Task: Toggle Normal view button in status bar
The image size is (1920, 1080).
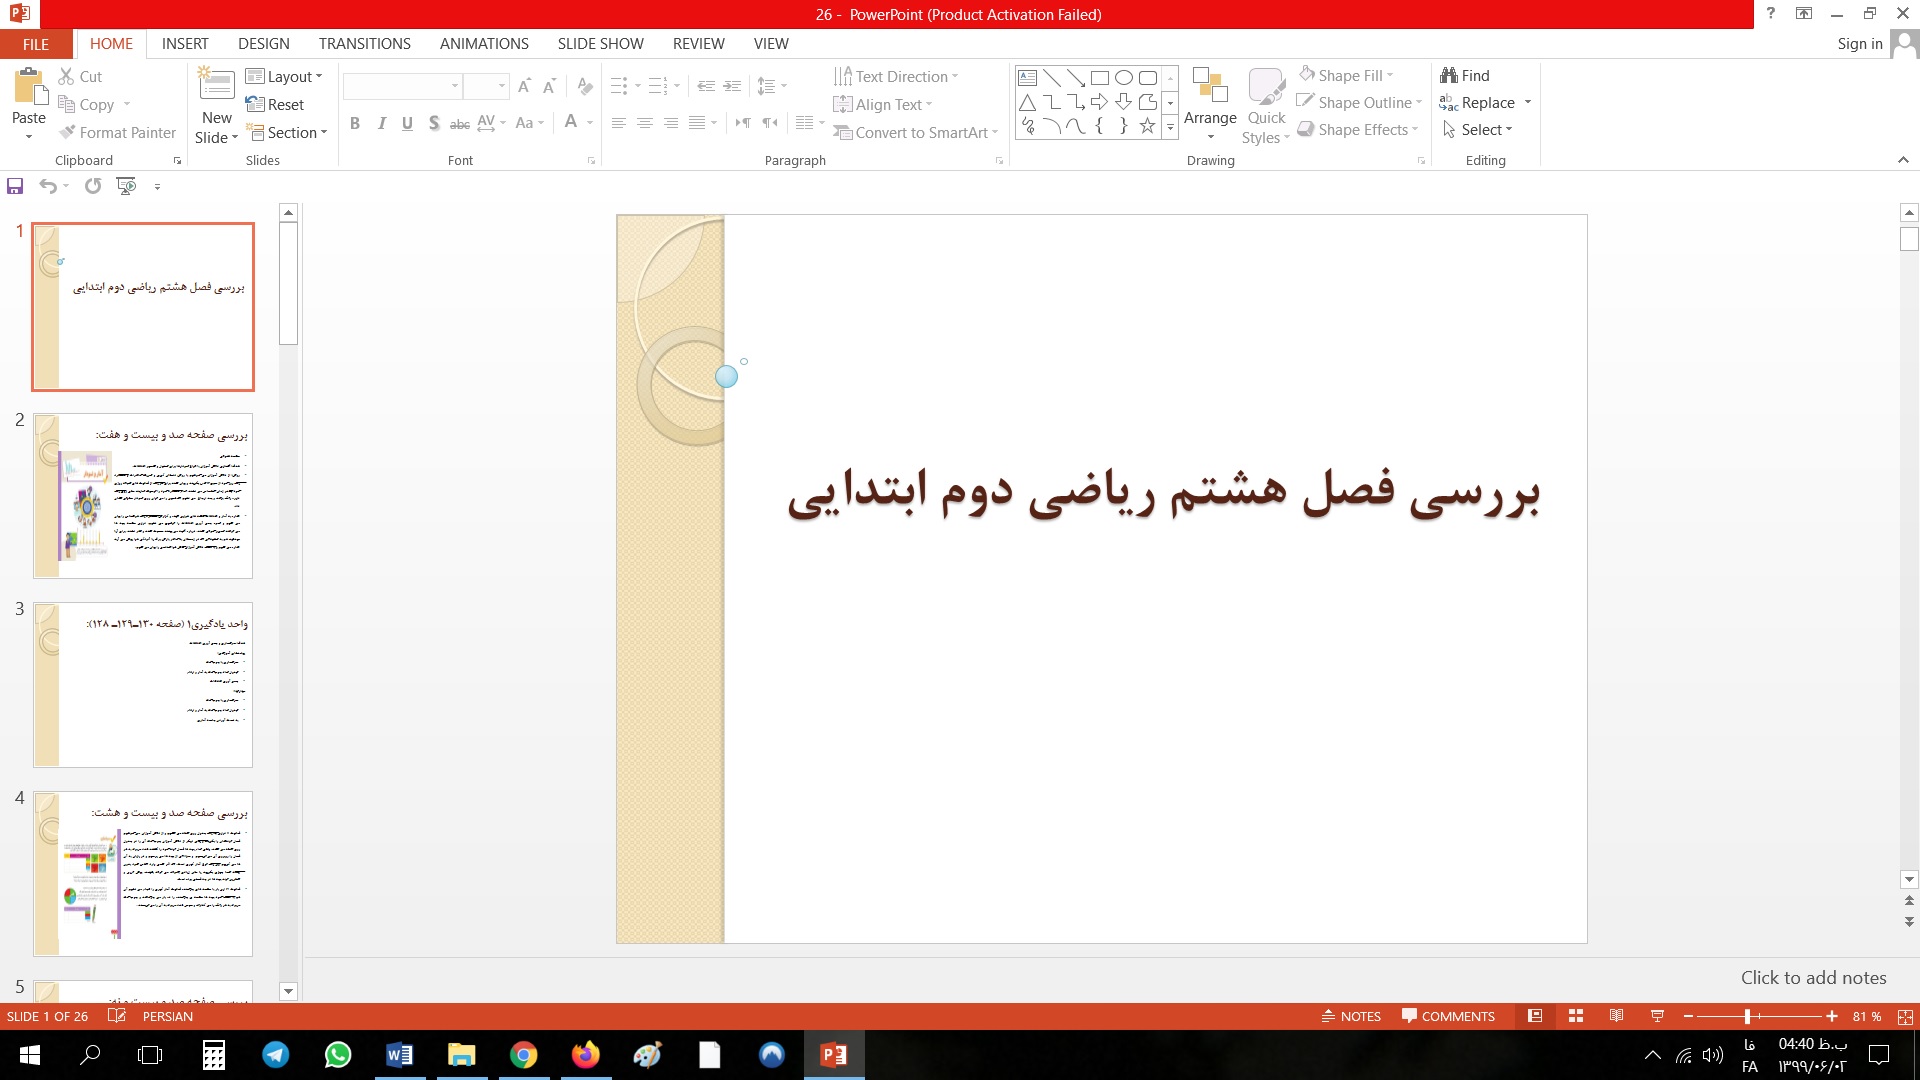Action: (x=1535, y=1016)
